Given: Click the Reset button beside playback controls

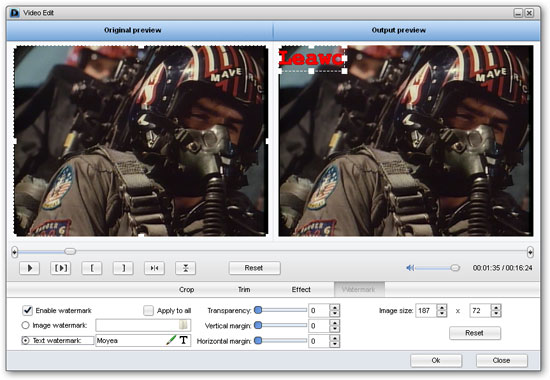Looking at the screenshot, I should tap(255, 268).
